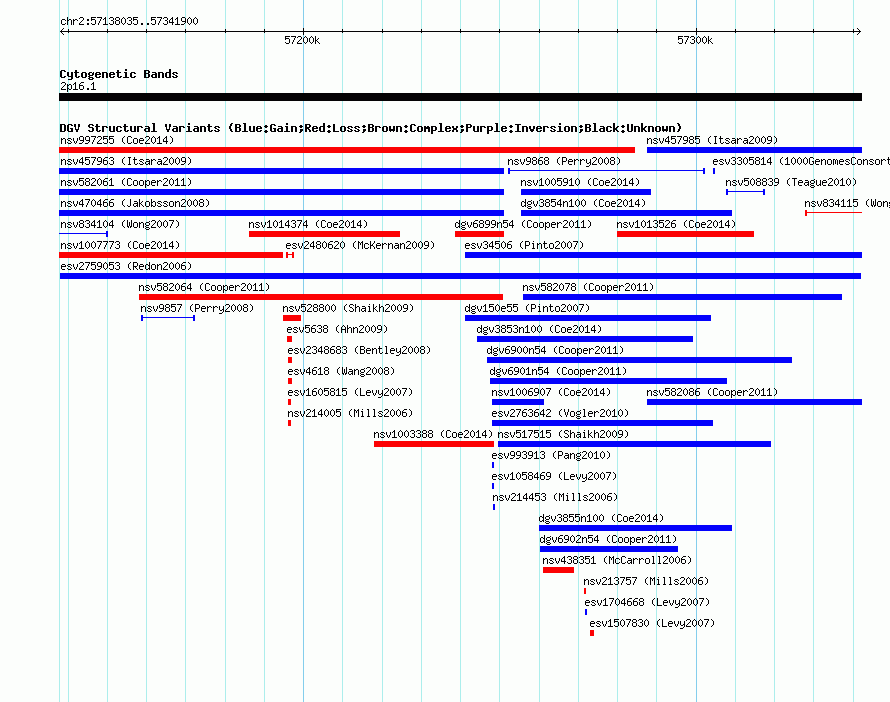
Task: Click nsv1013526 (Coe2014) label
Action: [x=676, y=224]
